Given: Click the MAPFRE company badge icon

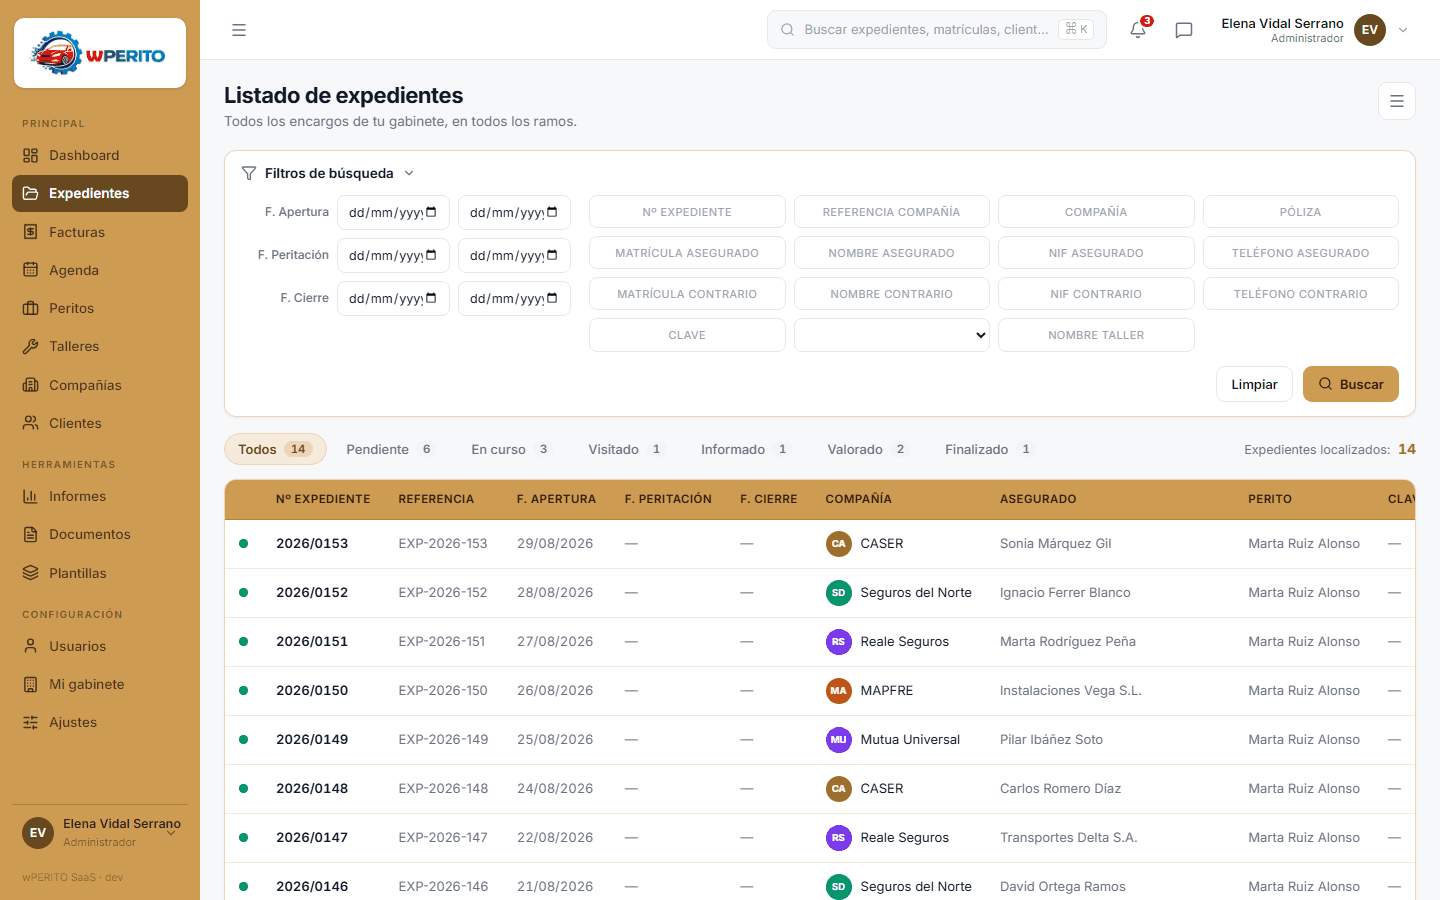Looking at the screenshot, I should point(838,691).
